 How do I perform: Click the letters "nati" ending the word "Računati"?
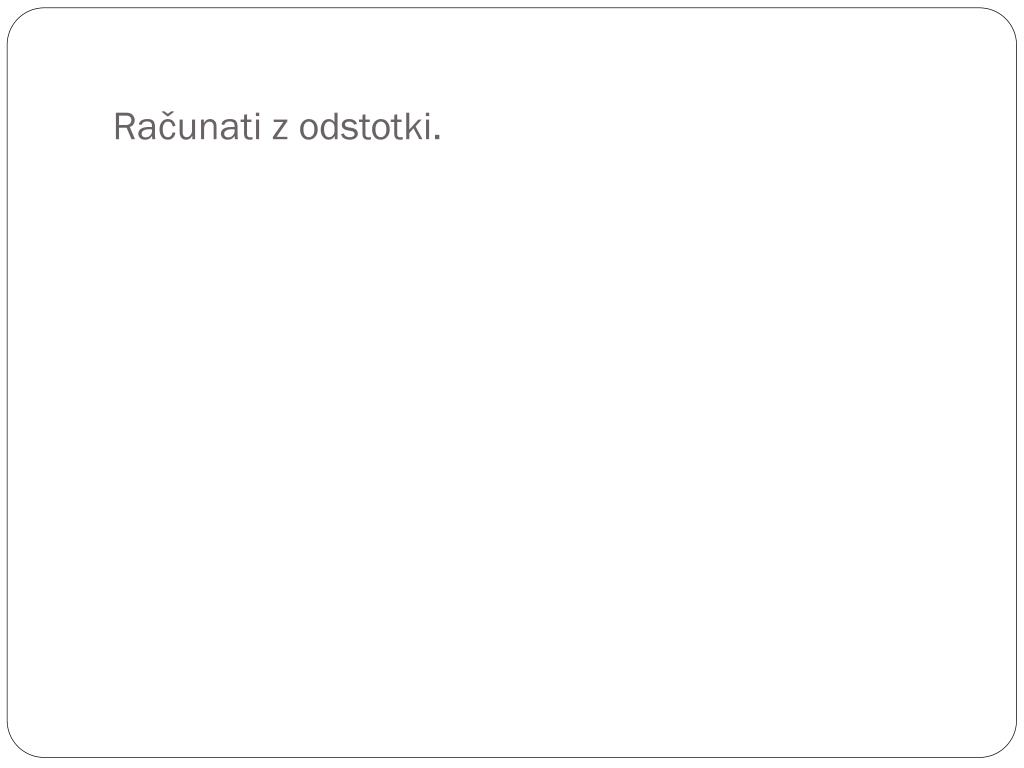(229, 127)
